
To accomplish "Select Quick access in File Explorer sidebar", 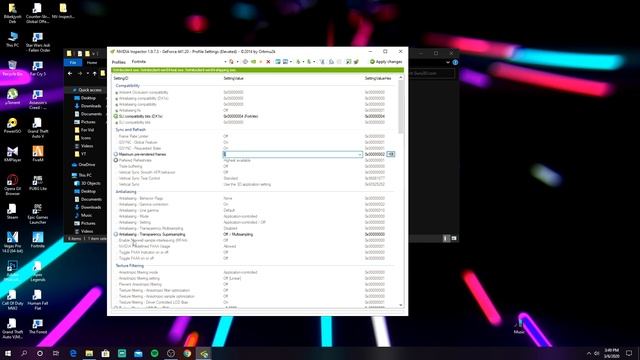I will point(87,90).
